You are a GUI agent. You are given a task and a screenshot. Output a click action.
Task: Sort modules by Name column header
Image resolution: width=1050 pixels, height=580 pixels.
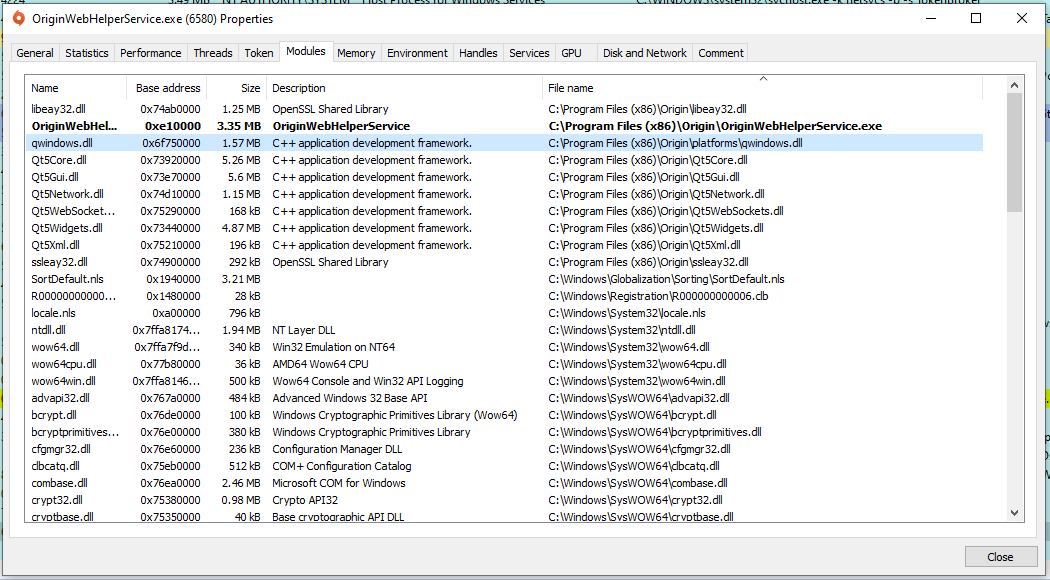click(x=76, y=88)
